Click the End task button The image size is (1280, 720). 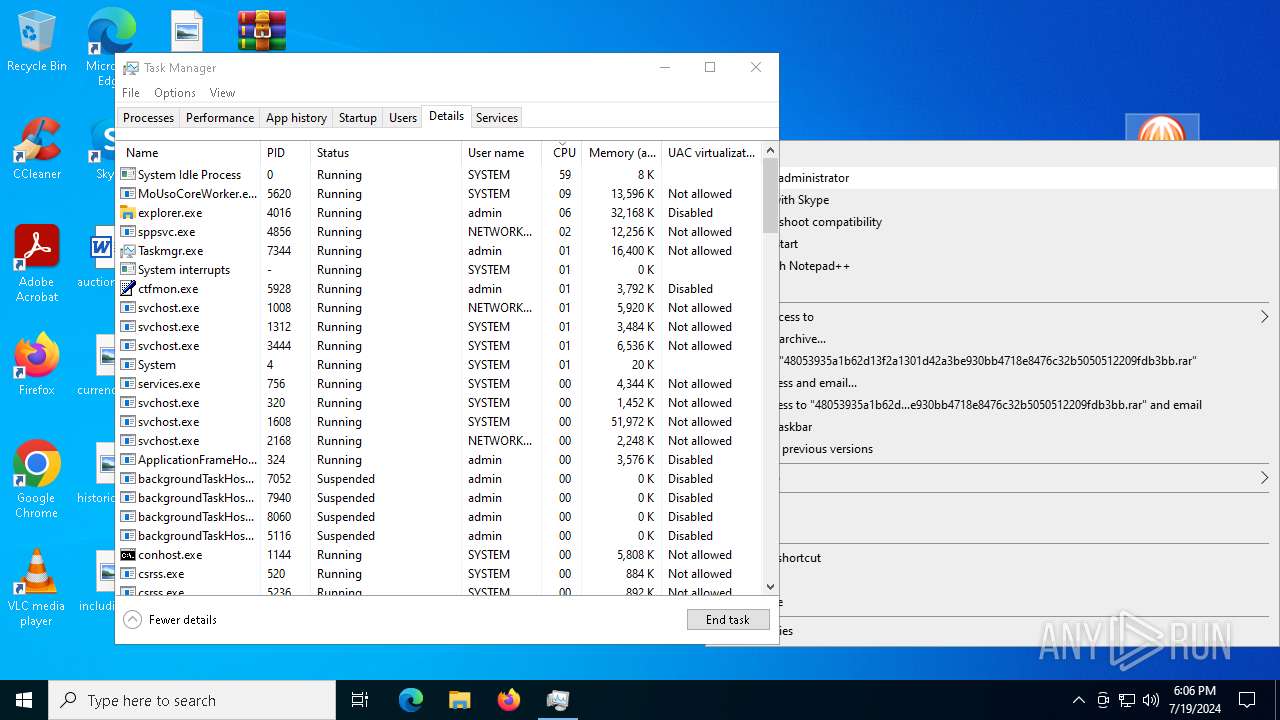click(x=728, y=620)
